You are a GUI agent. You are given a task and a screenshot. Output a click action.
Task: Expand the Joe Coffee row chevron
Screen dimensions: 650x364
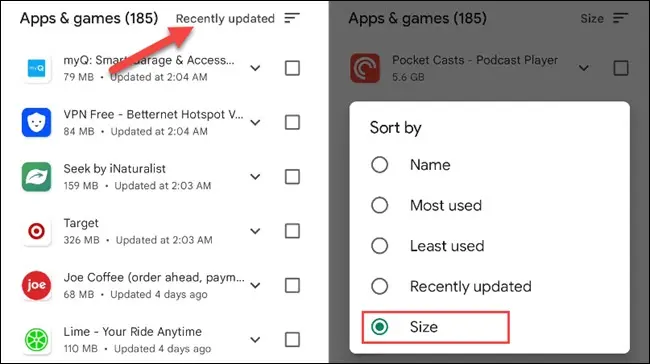point(255,285)
